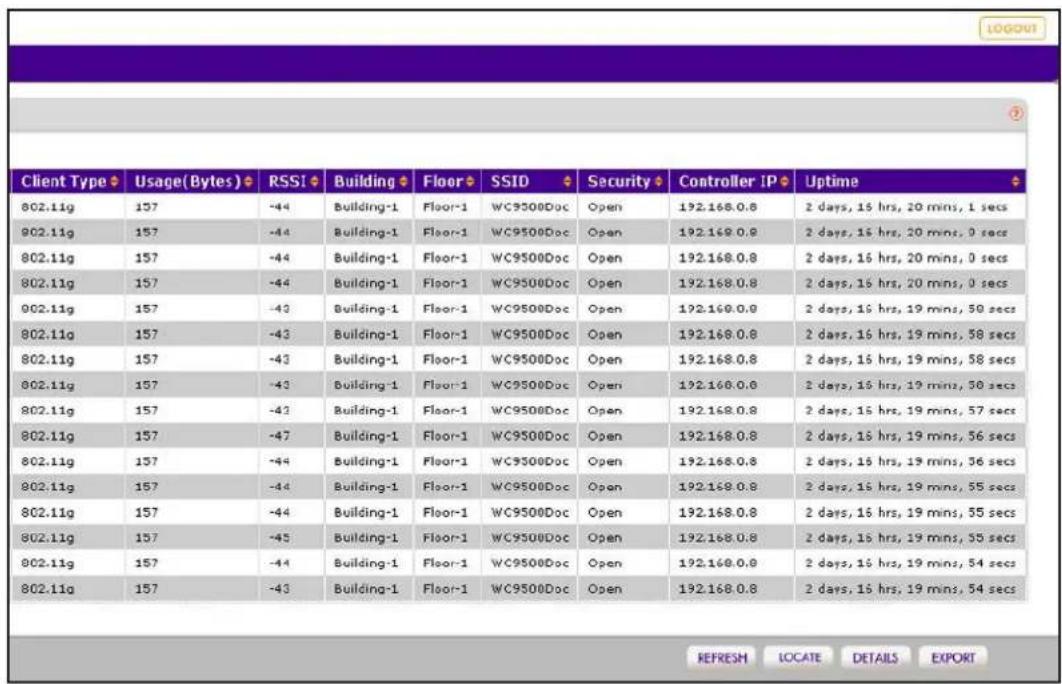The height and width of the screenshot is (684, 1062).
Task: Click the Controller IP header label
Action: [727, 181]
